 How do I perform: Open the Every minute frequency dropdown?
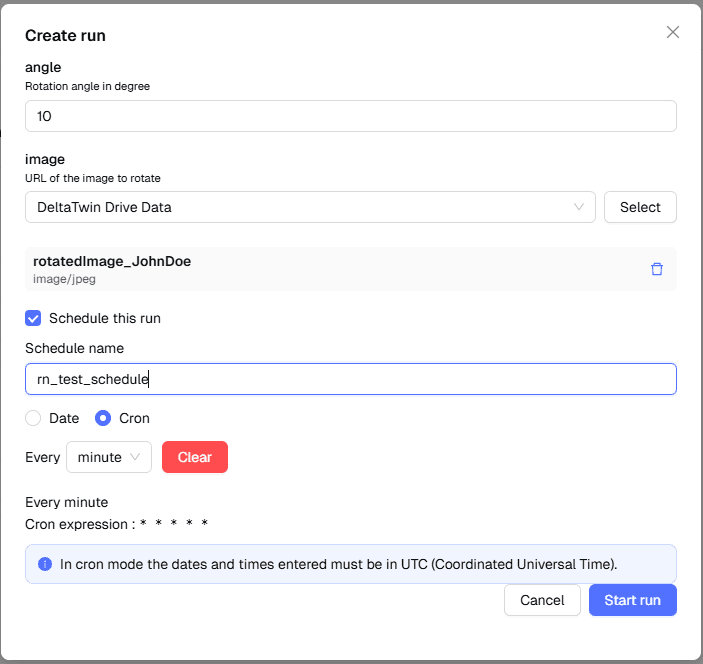click(108, 457)
